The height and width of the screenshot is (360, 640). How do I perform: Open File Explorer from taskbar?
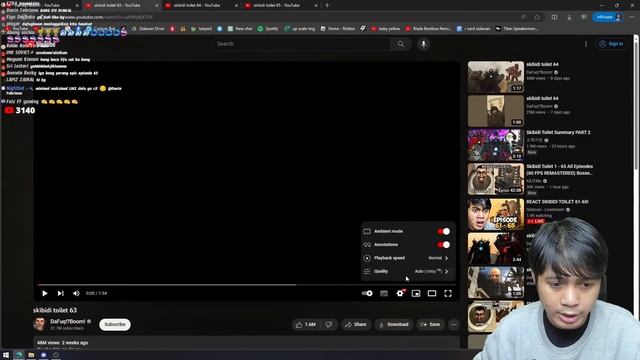click(x=31, y=355)
